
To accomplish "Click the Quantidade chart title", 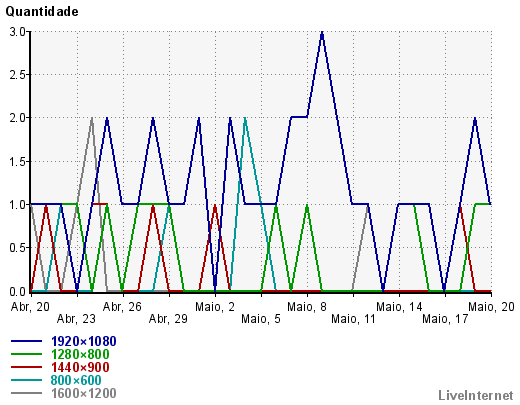I will point(42,12).
